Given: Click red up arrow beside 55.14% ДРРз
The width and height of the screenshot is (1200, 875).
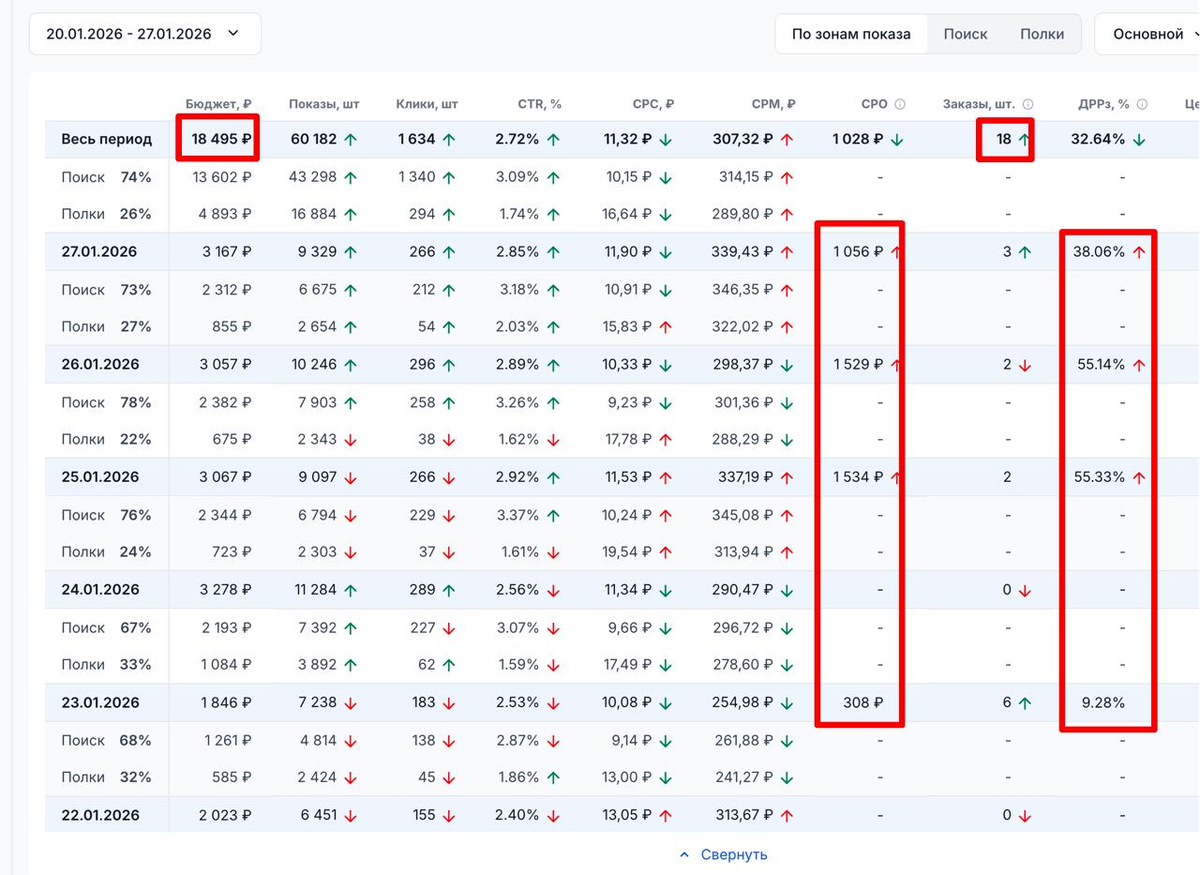Looking at the screenshot, I should click(1139, 365).
